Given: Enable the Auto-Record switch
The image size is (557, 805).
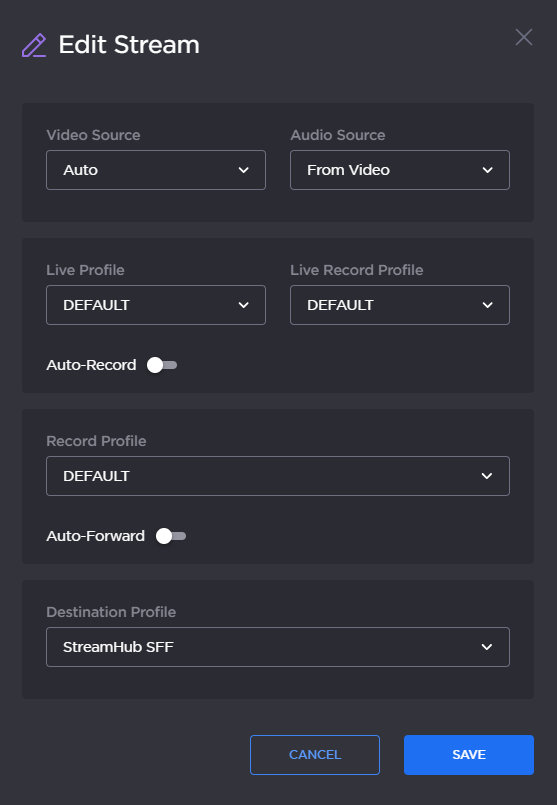Looking at the screenshot, I should (162, 365).
